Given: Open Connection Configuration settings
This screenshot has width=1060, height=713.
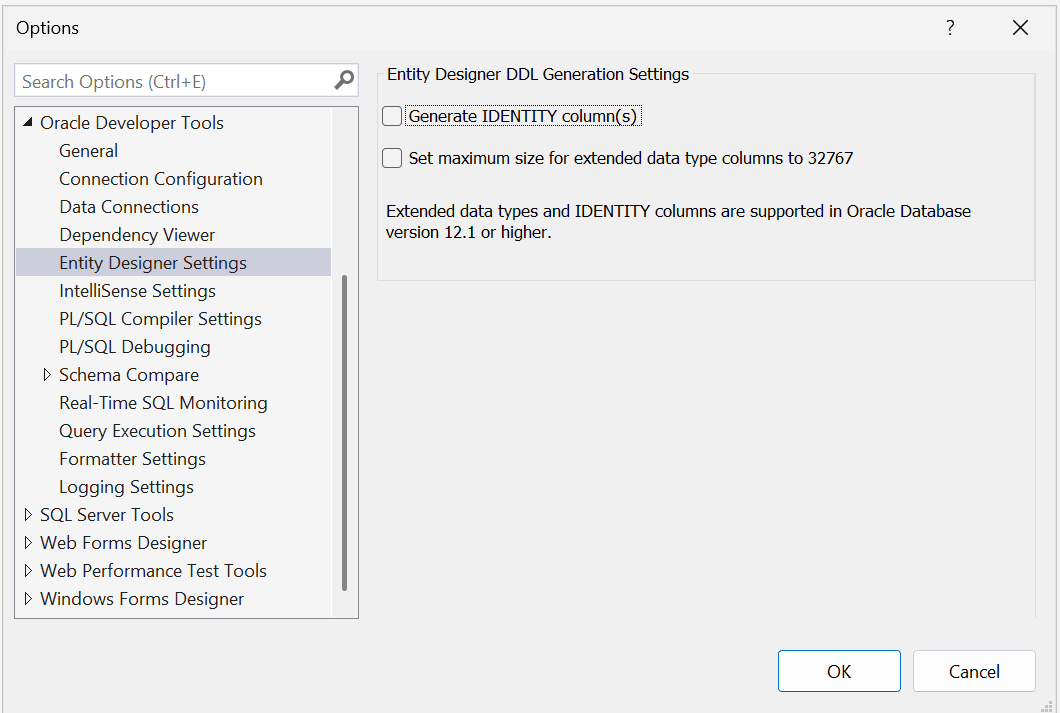Looking at the screenshot, I should (160, 178).
